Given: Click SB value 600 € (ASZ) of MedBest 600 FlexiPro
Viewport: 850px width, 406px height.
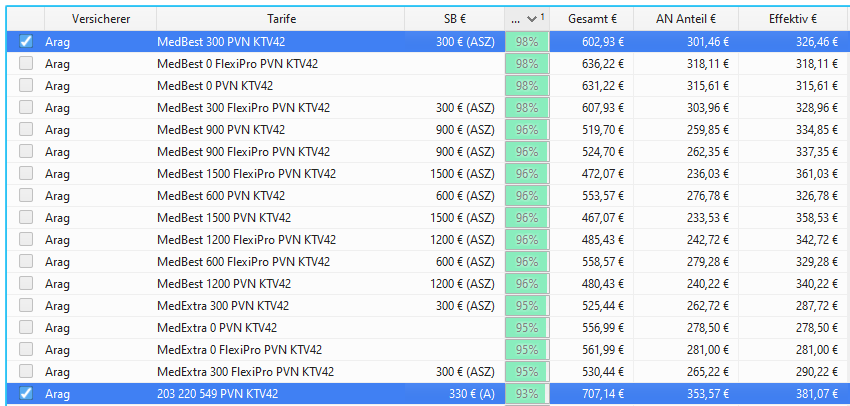Looking at the screenshot, I should [465, 262].
